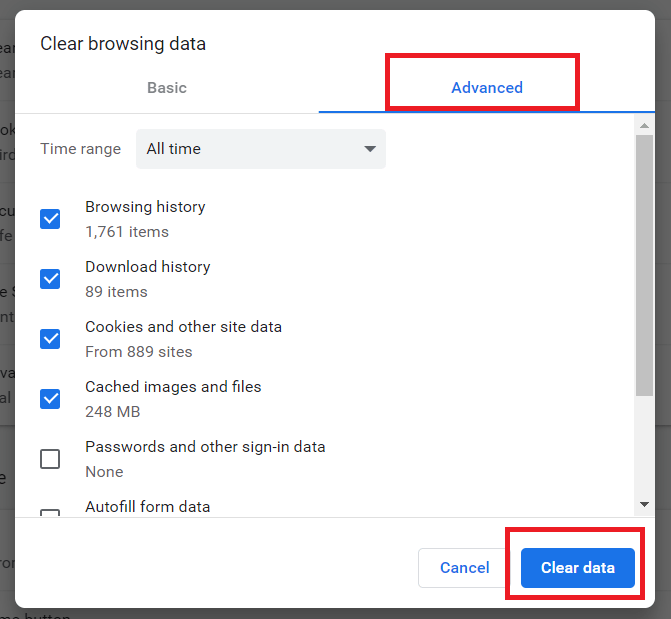
Task: Check Passwords and other sign-in data
Action: tap(50, 459)
